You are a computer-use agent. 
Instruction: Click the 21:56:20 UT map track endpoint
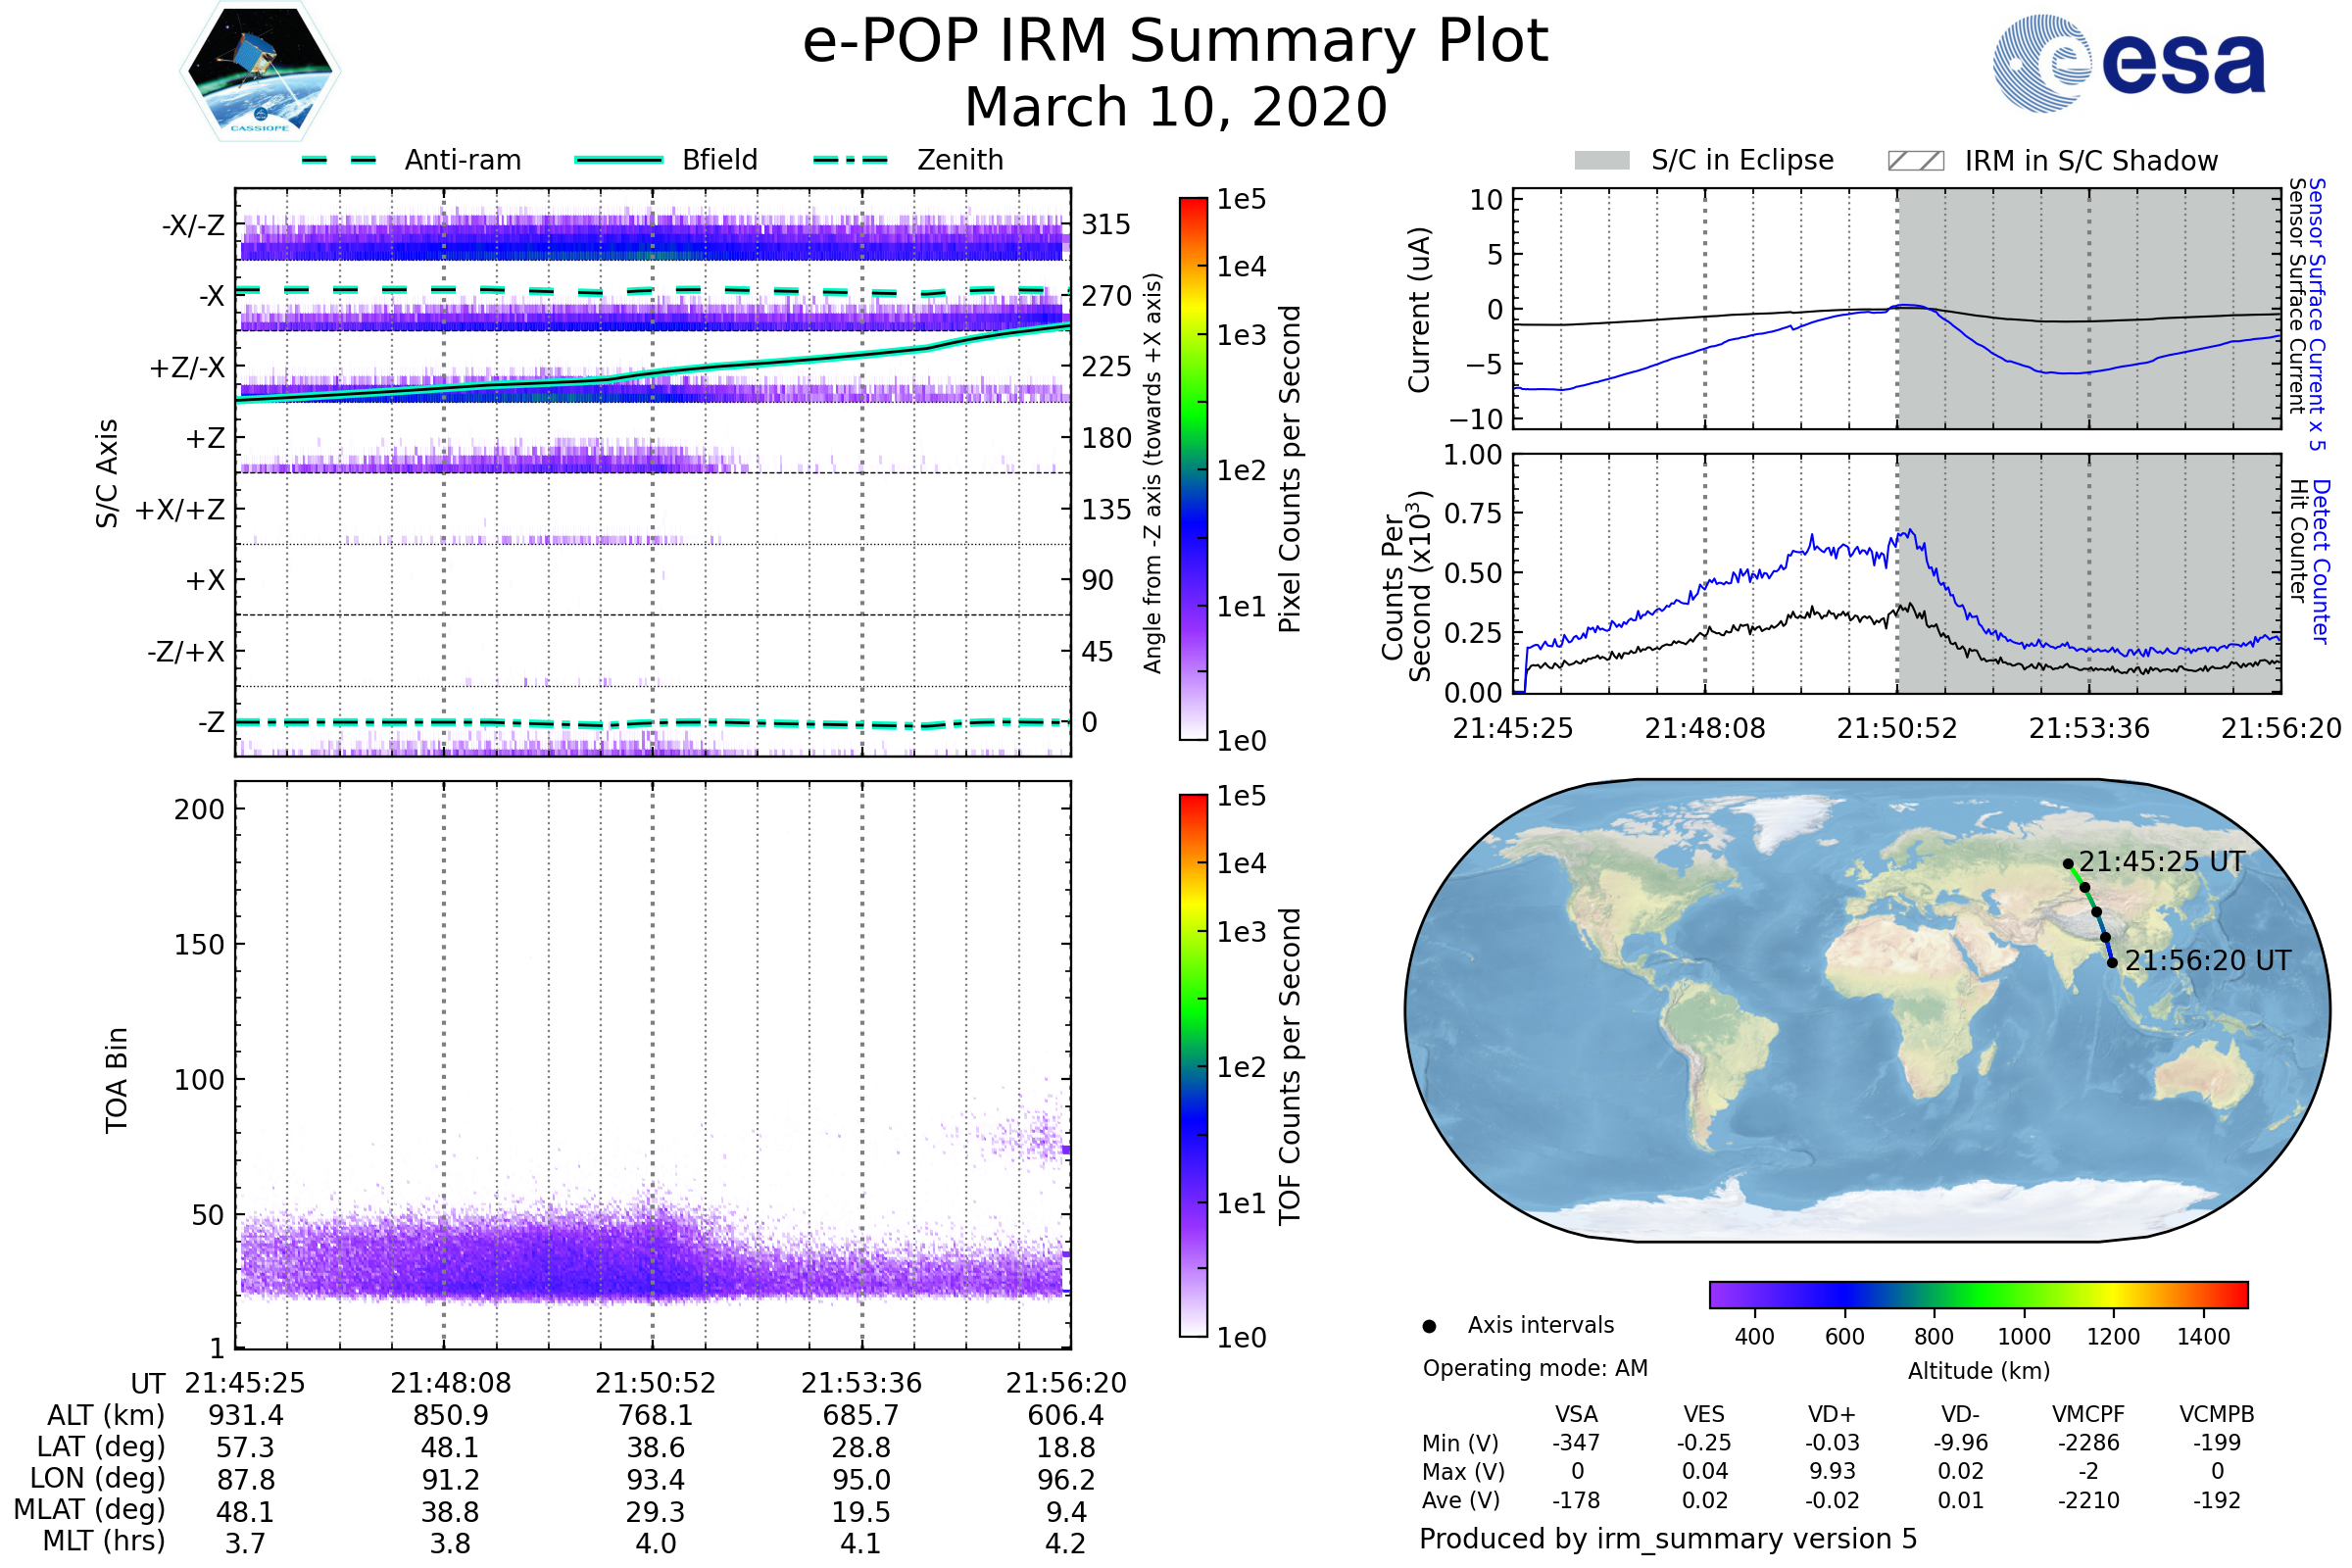click(x=2113, y=963)
